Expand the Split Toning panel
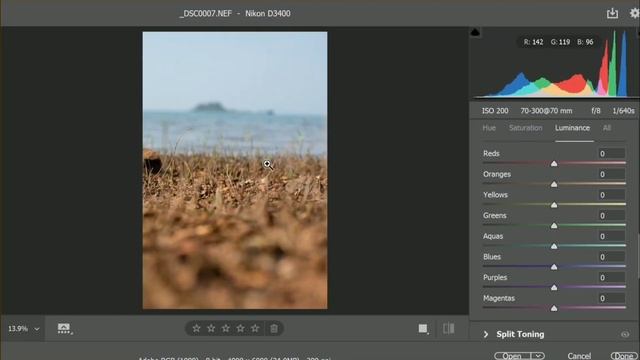640x360 pixels. coord(486,334)
